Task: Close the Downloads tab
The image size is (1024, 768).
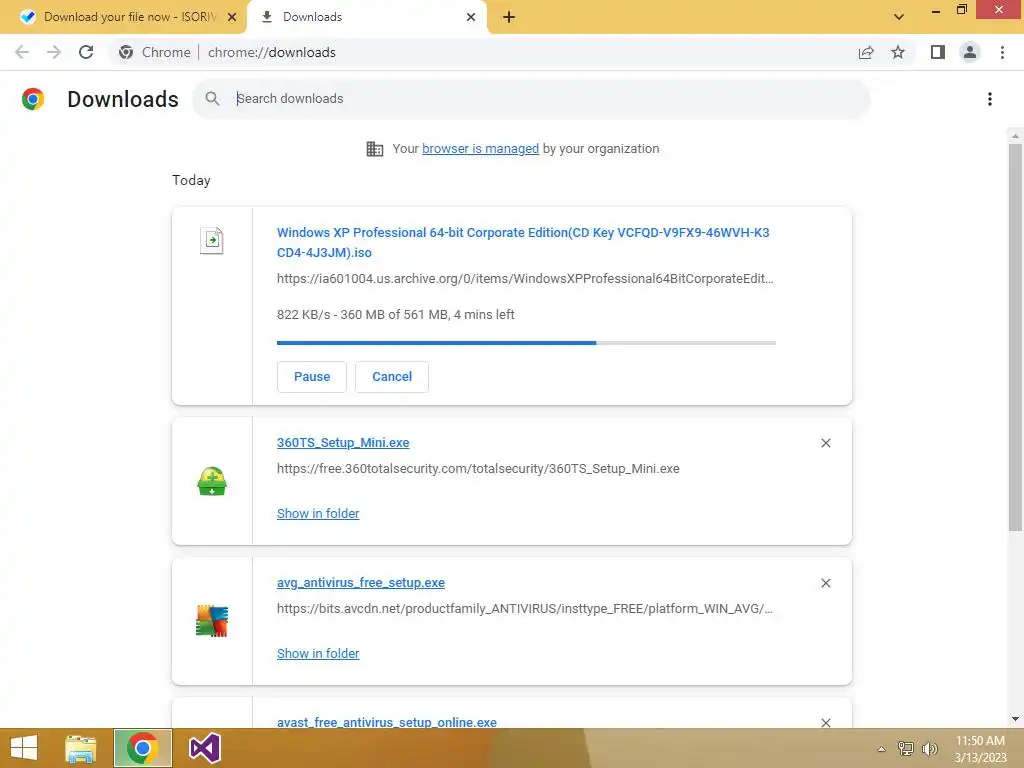Action: (x=471, y=17)
